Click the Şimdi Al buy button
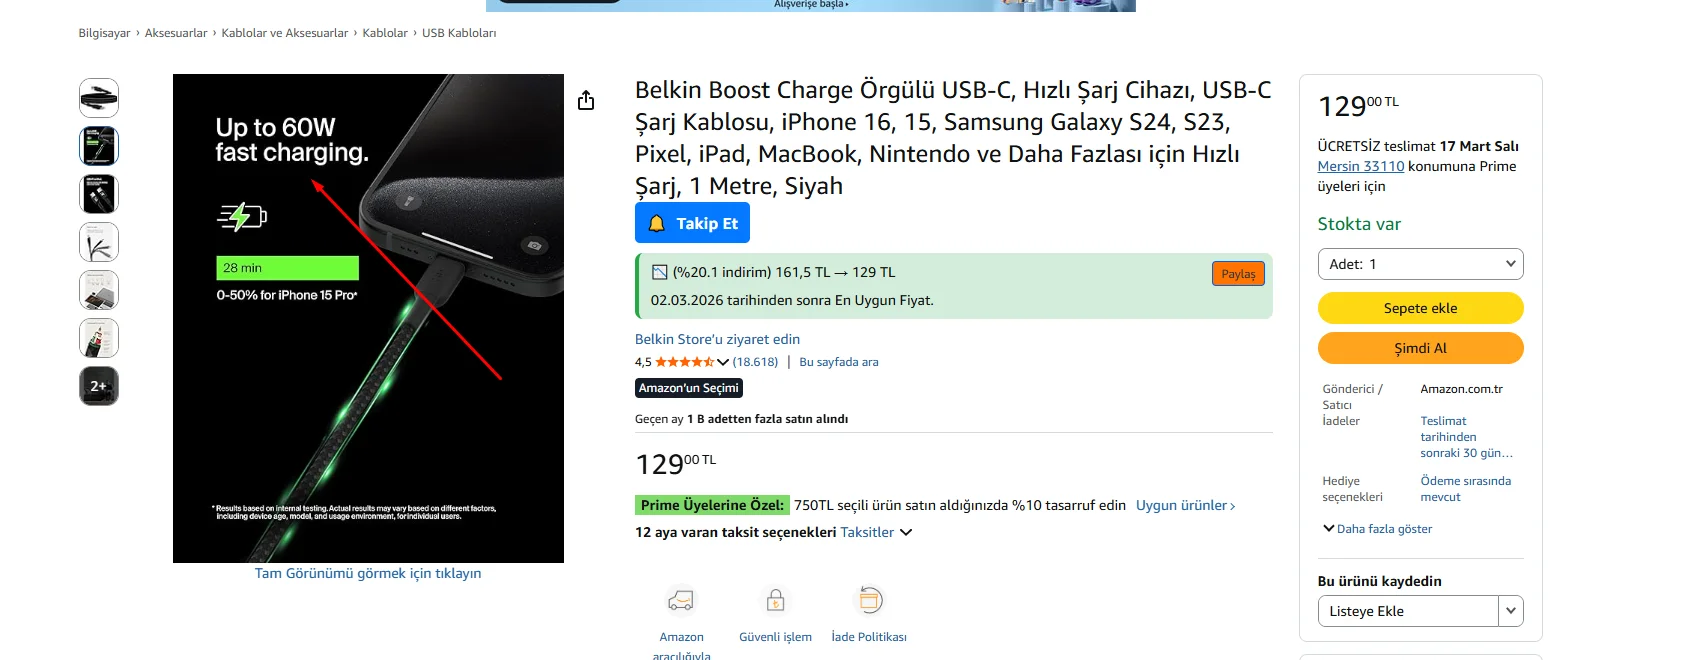This screenshot has width=1691, height=660. [x=1420, y=348]
